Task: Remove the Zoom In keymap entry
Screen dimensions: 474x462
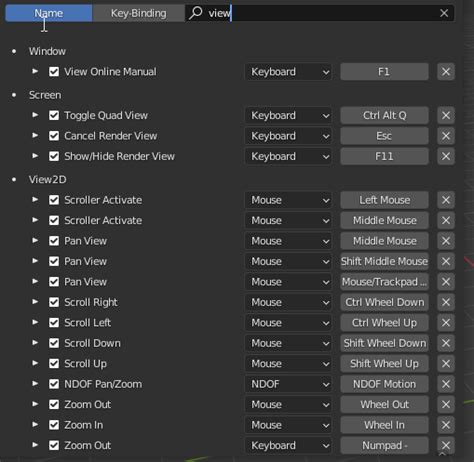Action: [446, 425]
